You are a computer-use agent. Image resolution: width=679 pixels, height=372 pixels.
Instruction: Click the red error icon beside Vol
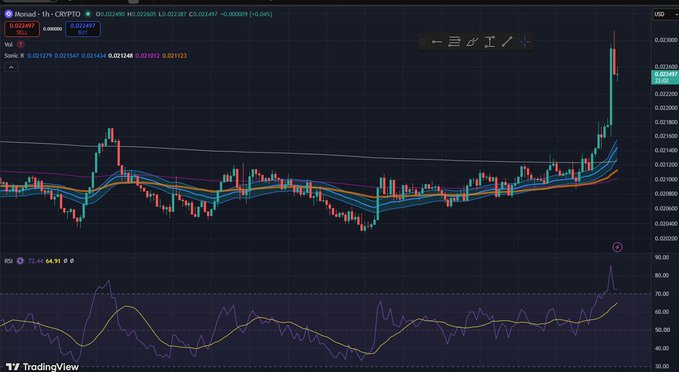(20, 44)
